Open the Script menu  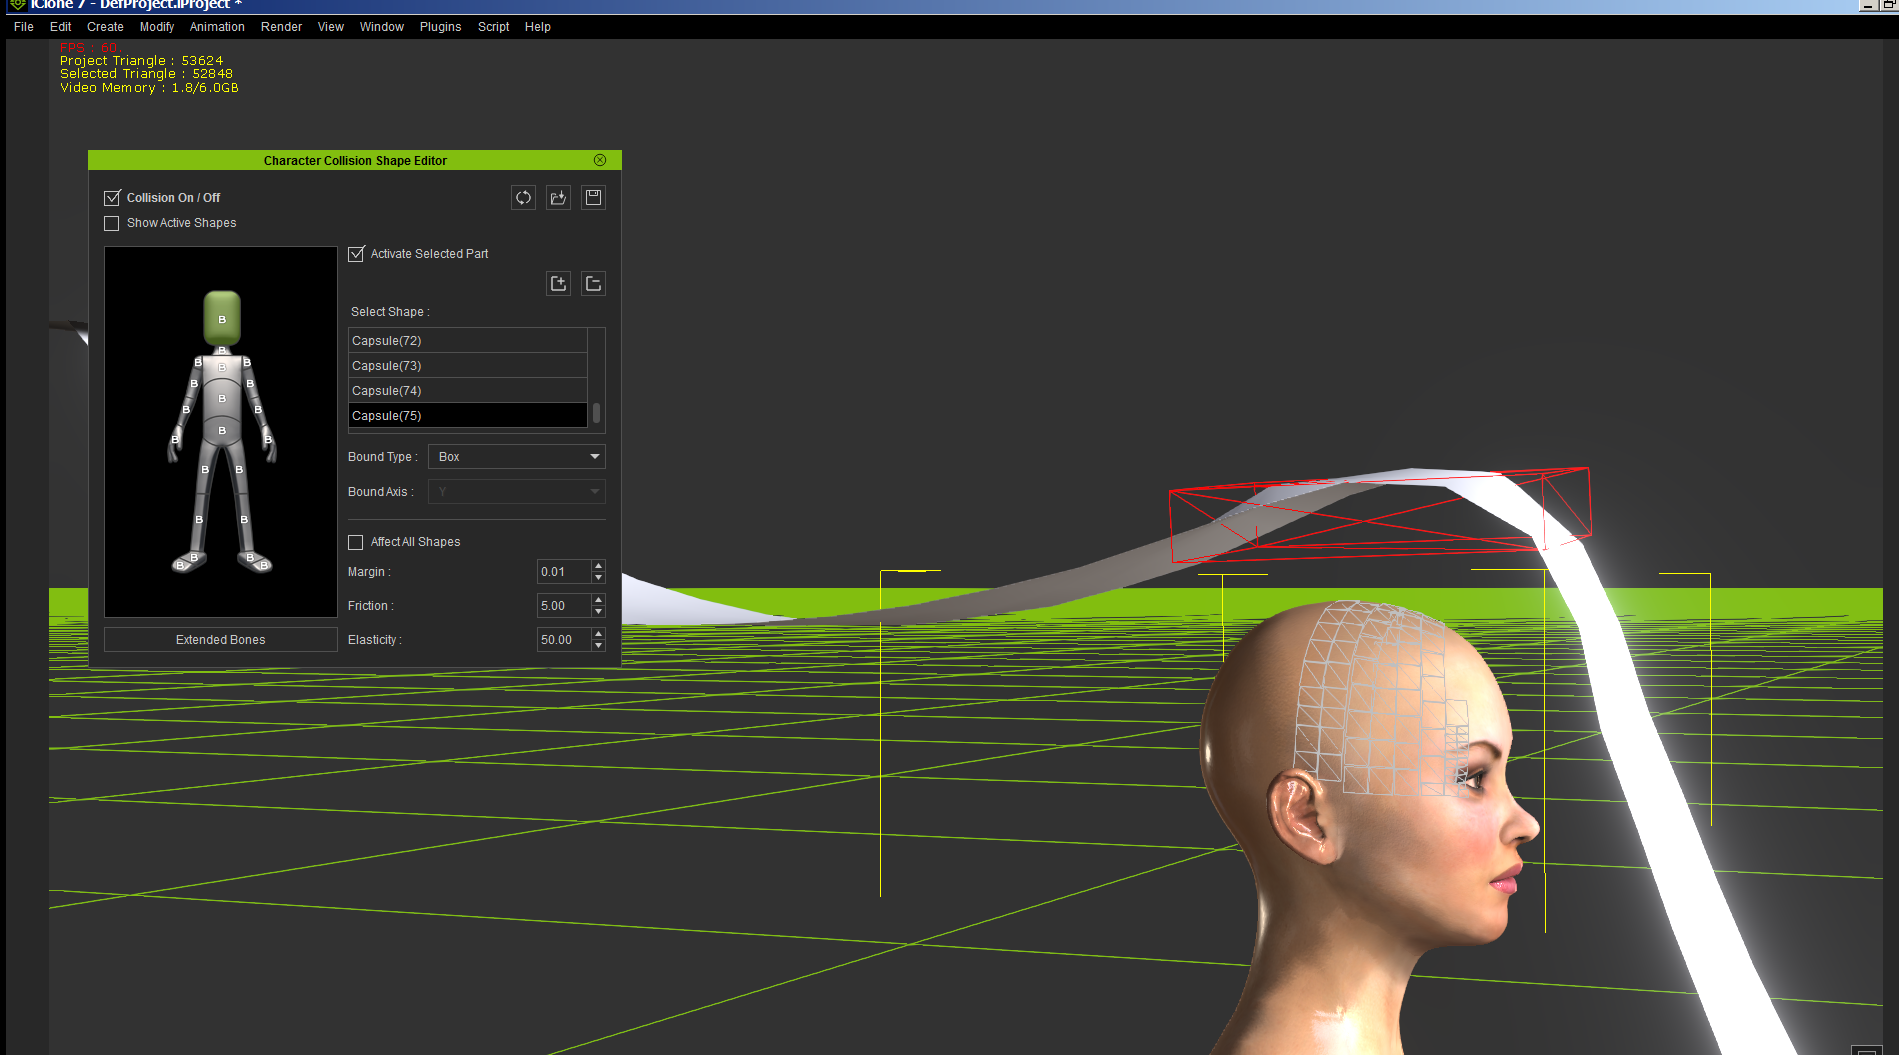493,27
